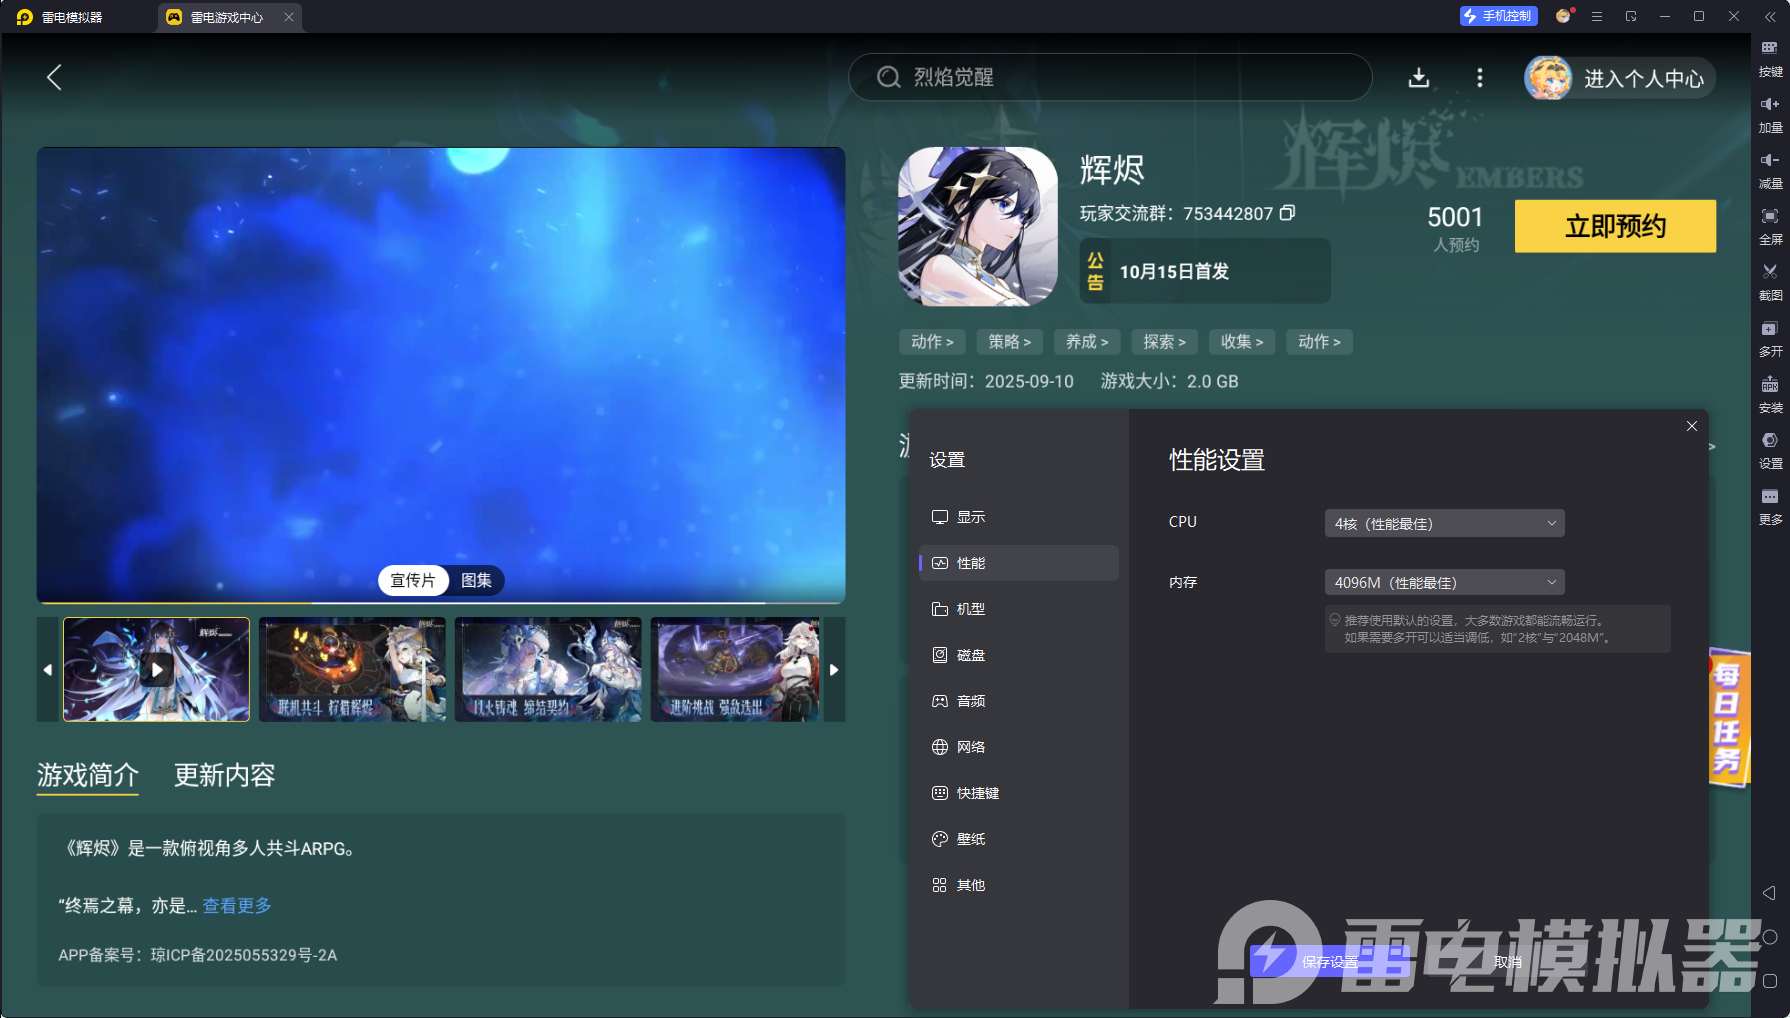Save settings with 保存设置 button
Screen dimensions: 1790x1018
(x=1329, y=962)
